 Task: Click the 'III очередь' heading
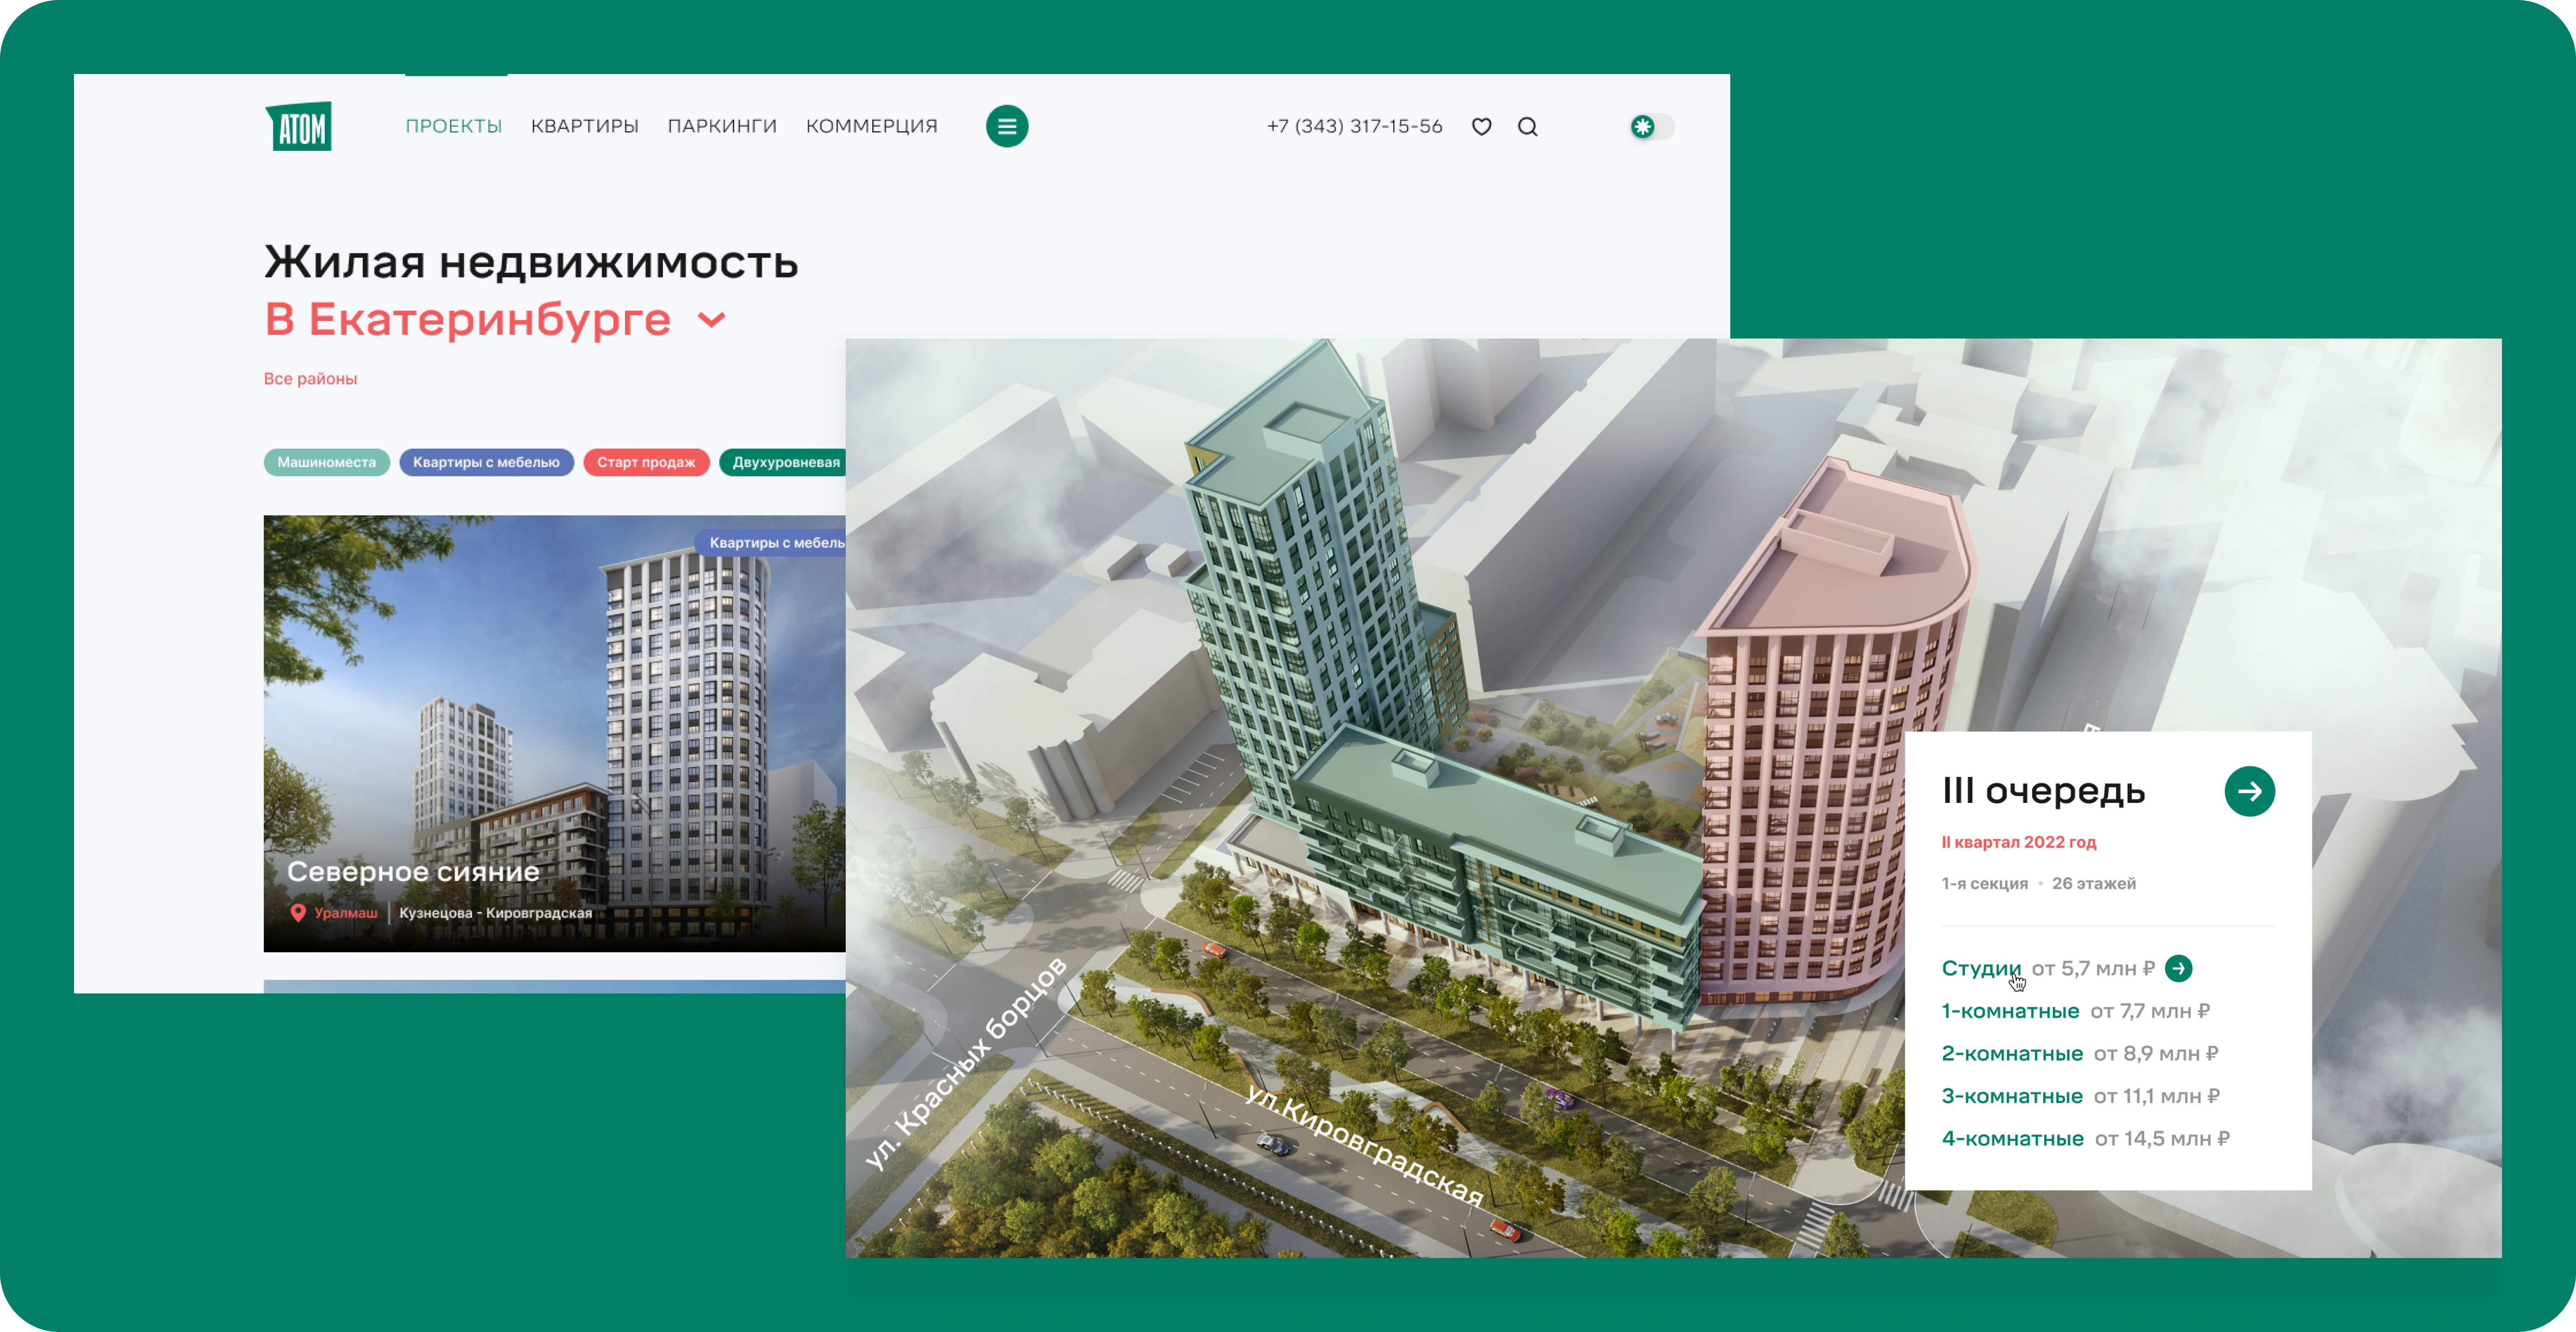tap(2043, 791)
